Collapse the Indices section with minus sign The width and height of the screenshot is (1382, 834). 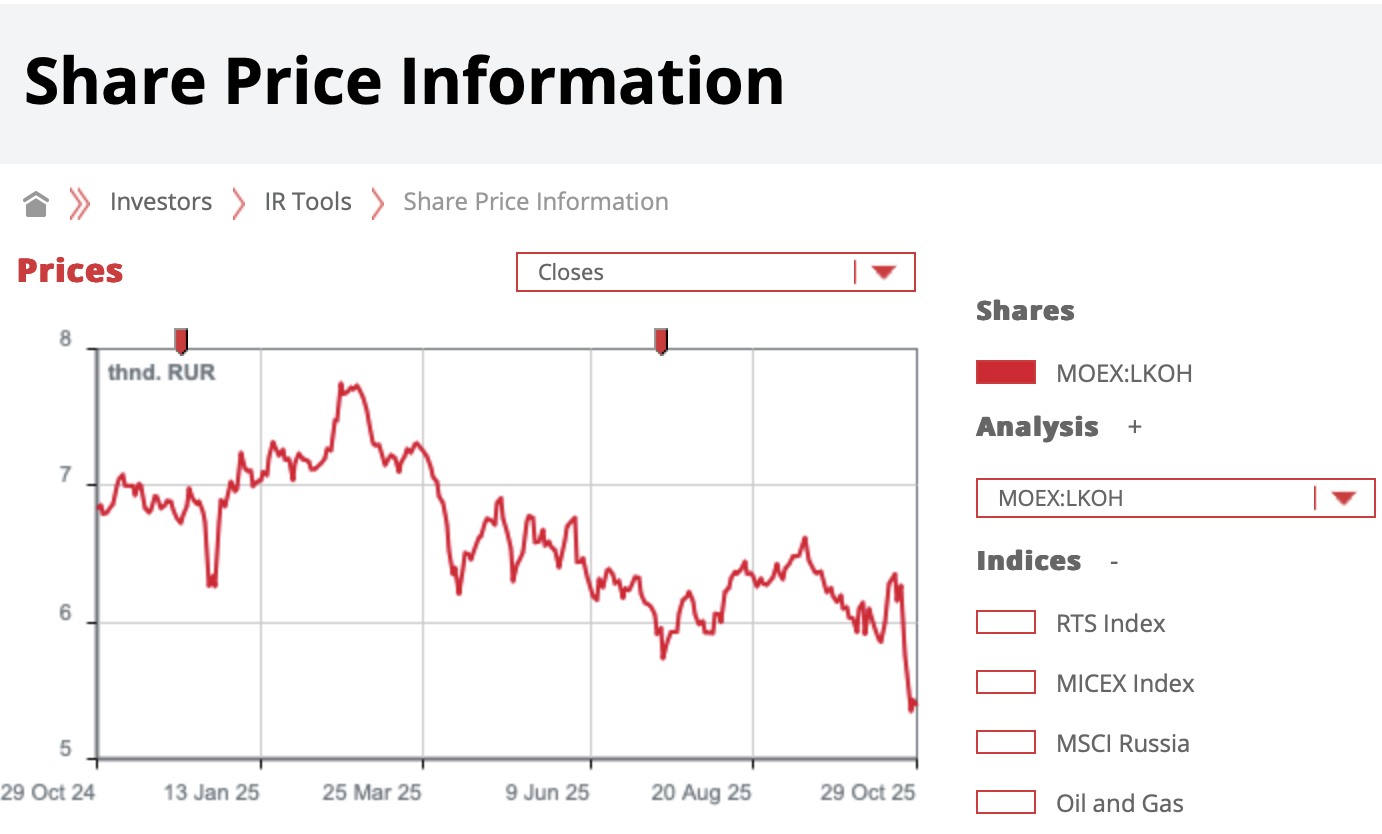point(1114,562)
